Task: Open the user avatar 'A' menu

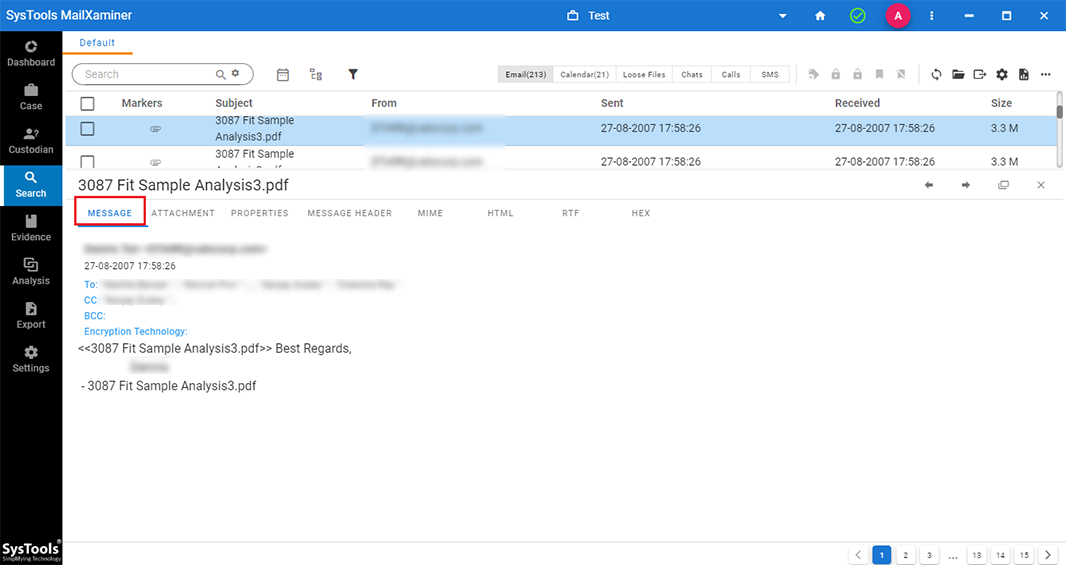Action: point(898,16)
